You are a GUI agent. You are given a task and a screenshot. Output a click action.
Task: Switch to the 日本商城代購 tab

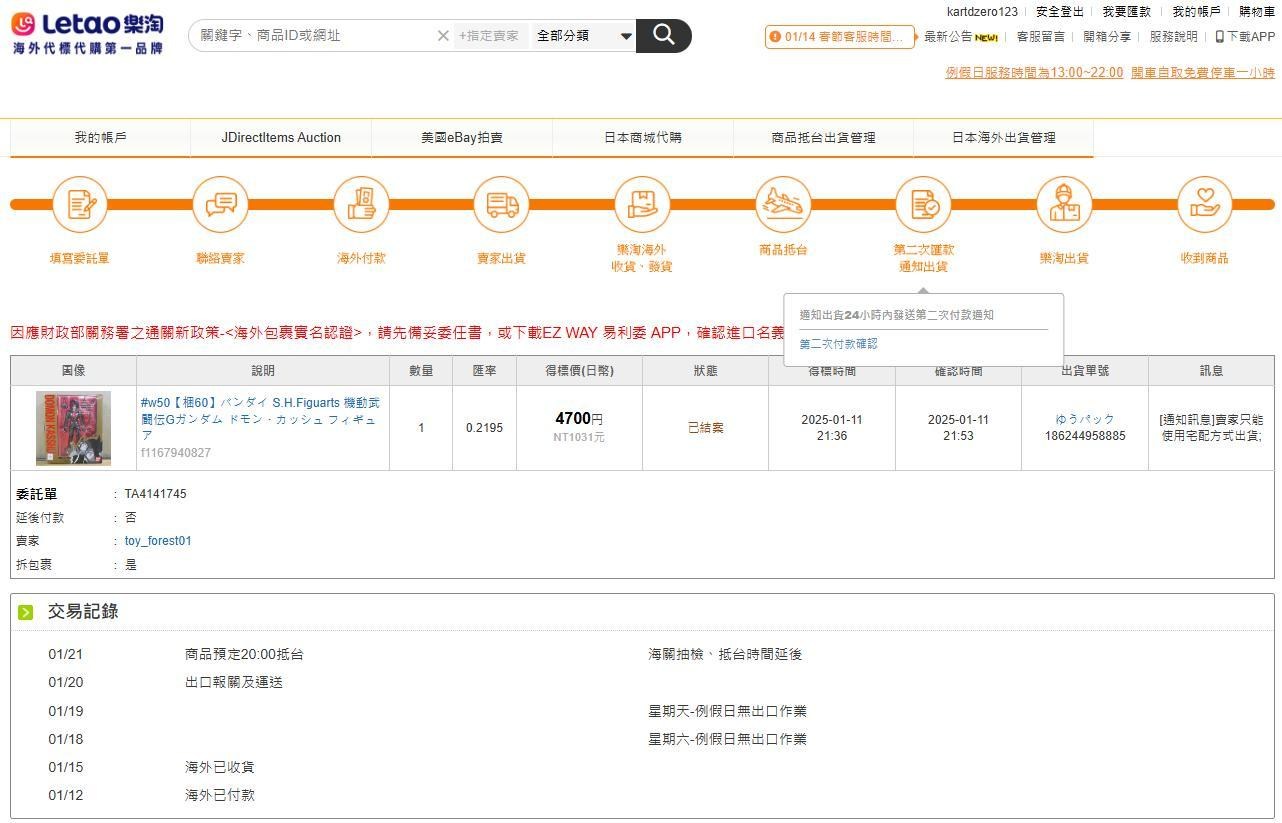[643, 138]
